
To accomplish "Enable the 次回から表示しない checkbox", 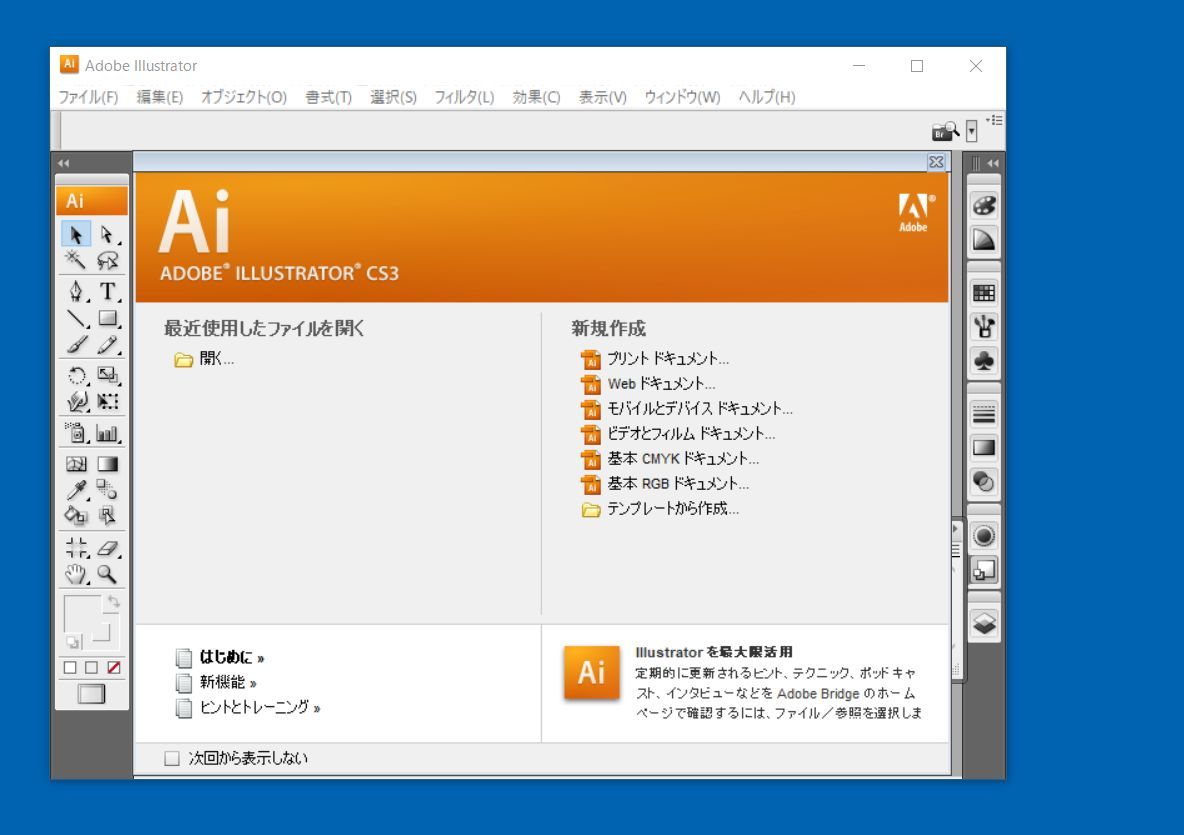I will click(172, 757).
